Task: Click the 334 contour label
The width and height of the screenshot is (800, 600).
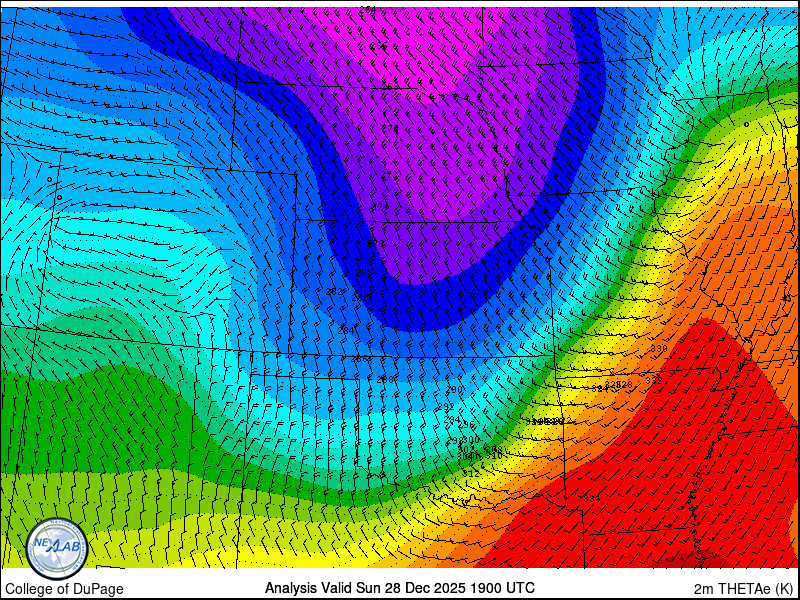Action: click(592, 498)
